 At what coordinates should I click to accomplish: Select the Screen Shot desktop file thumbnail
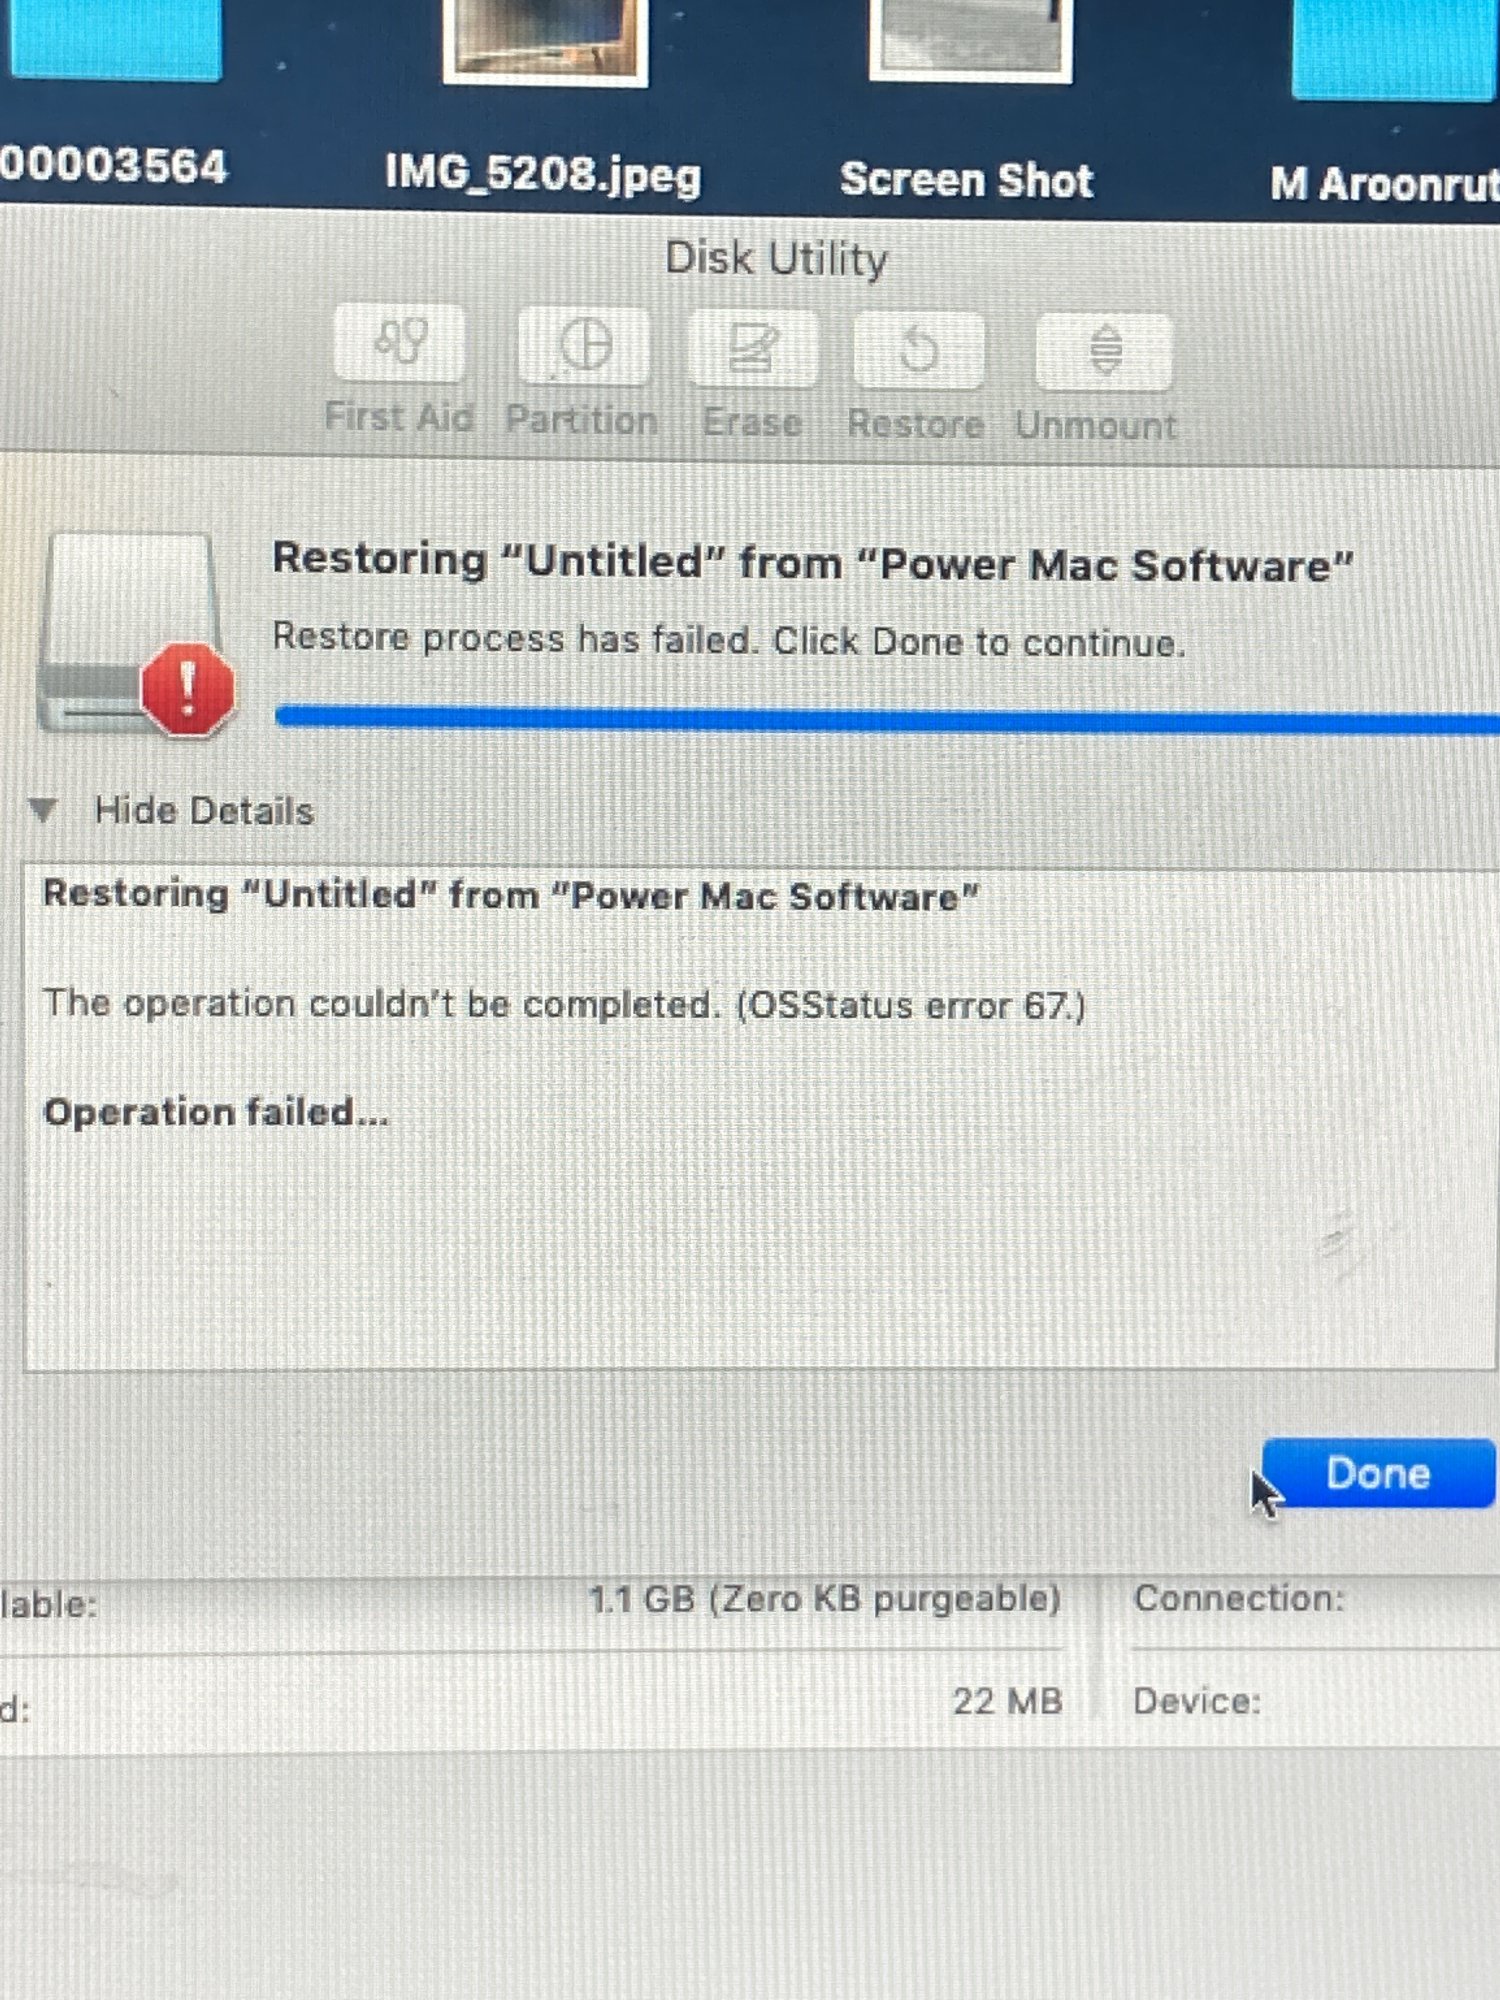pyautogui.click(x=970, y=38)
